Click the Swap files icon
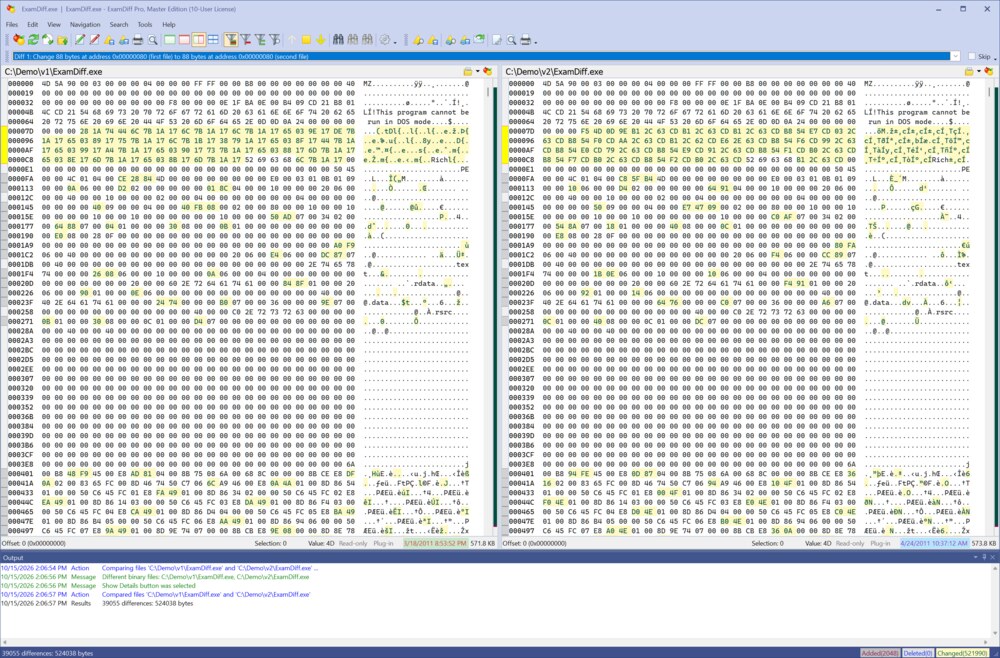 coord(48,40)
